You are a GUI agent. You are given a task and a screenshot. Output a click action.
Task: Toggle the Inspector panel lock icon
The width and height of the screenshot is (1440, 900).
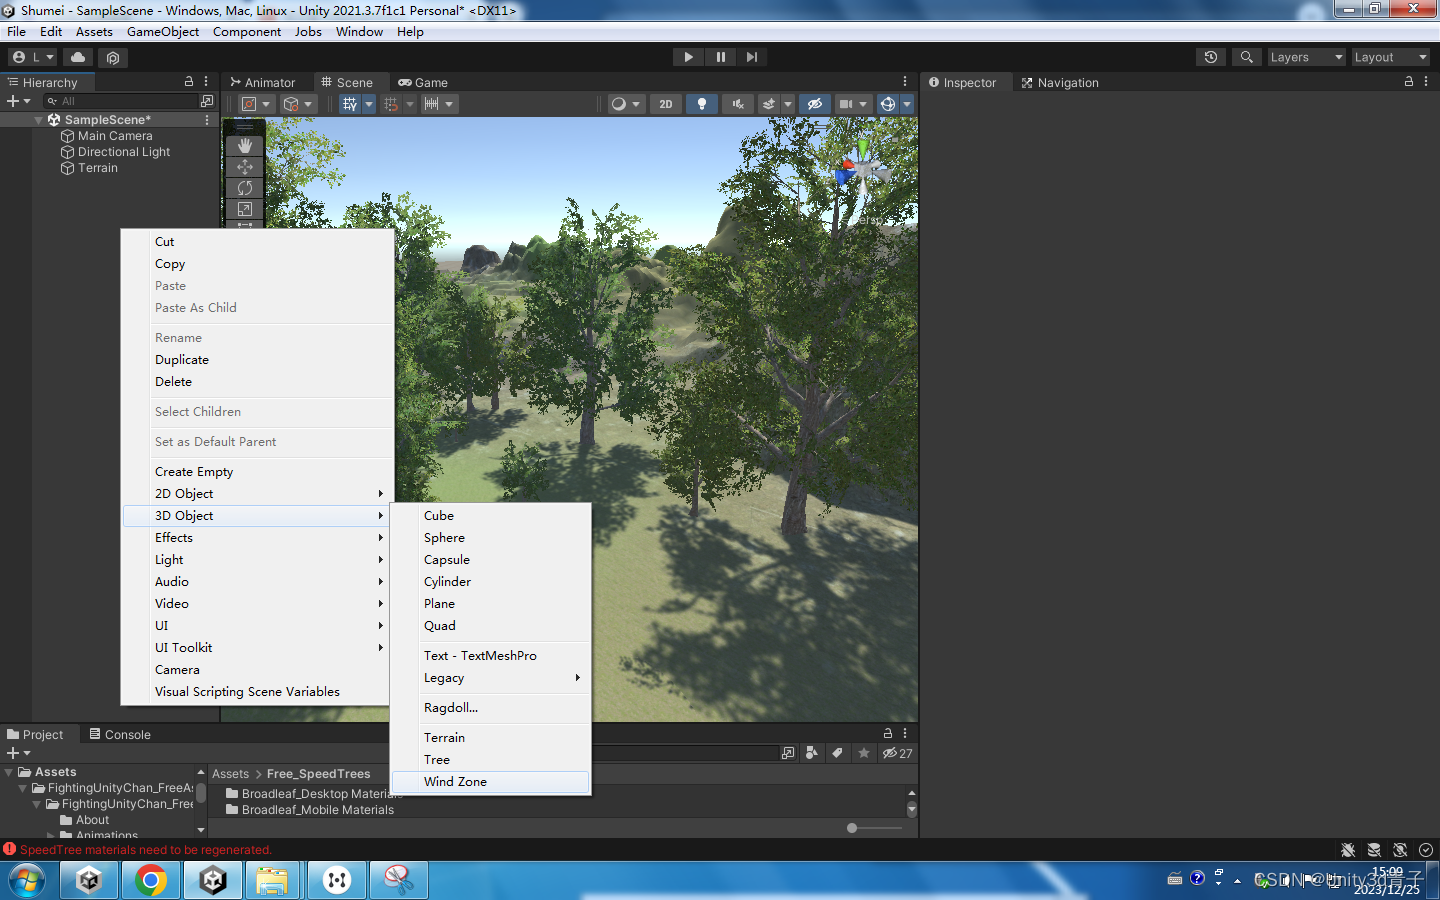(x=1409, y=81)
